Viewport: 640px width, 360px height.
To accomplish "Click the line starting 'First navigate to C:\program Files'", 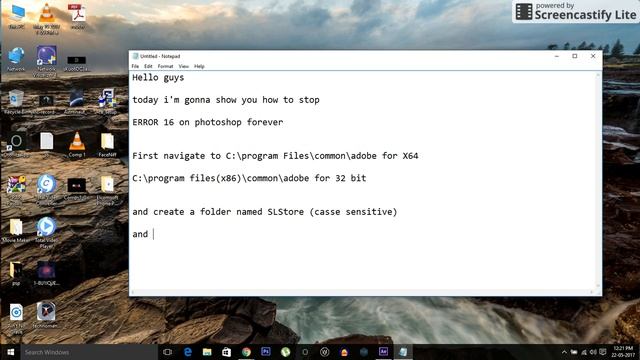I will [x=275, y=156].
